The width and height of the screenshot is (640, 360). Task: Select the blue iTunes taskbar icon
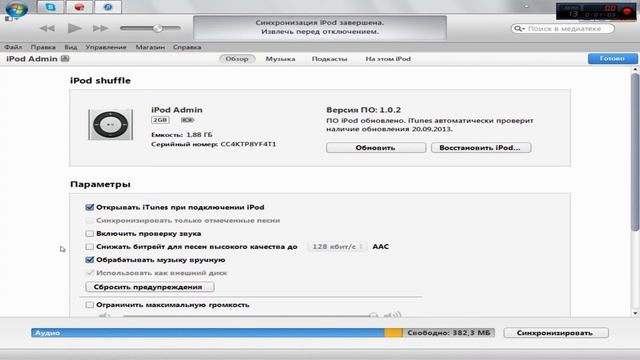coord(108,7)
